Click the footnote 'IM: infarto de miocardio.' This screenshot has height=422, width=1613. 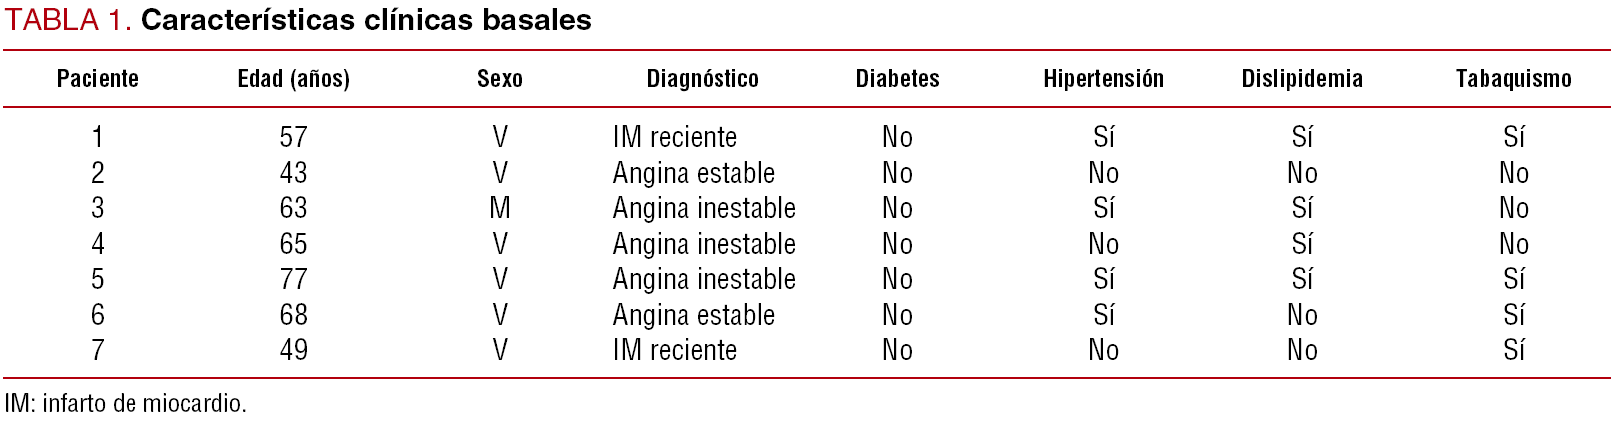click(125, 404)
